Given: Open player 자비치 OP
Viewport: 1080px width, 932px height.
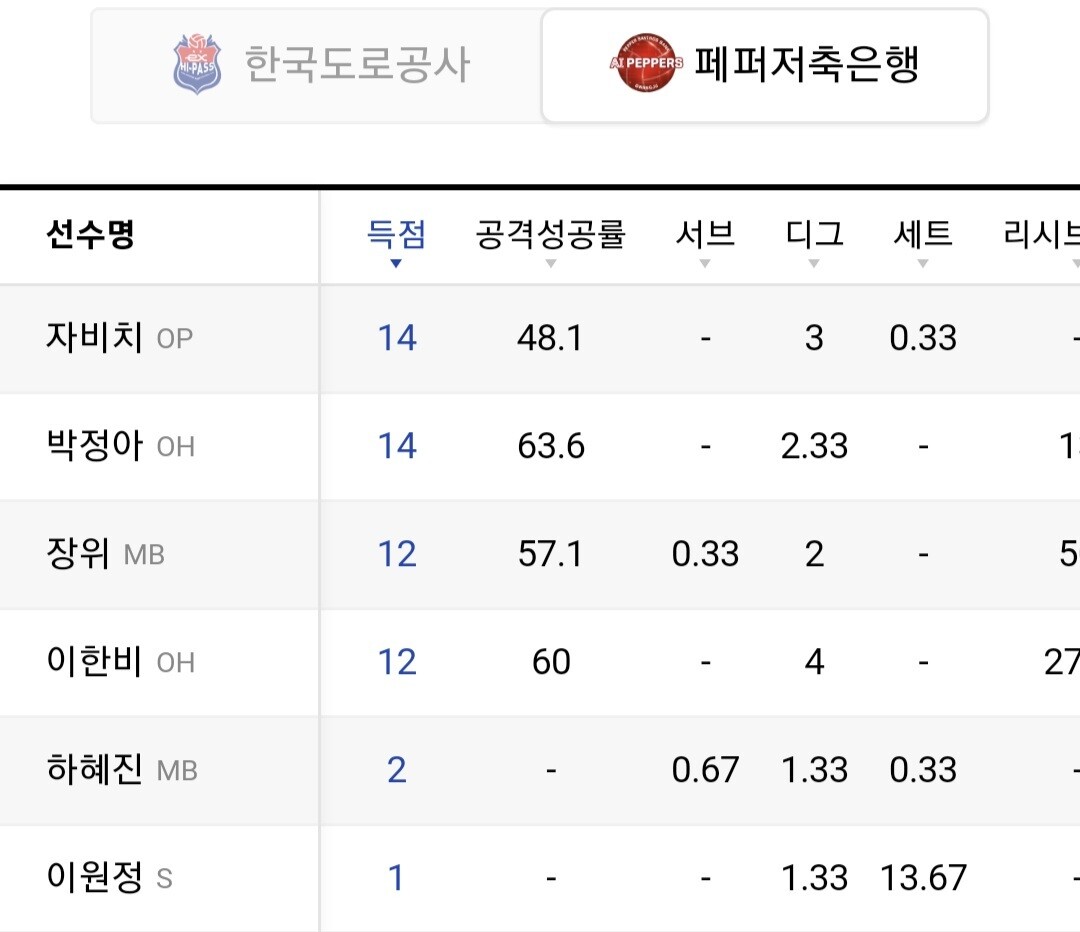Looking at the screenshot, I should [x=119, y=338].
